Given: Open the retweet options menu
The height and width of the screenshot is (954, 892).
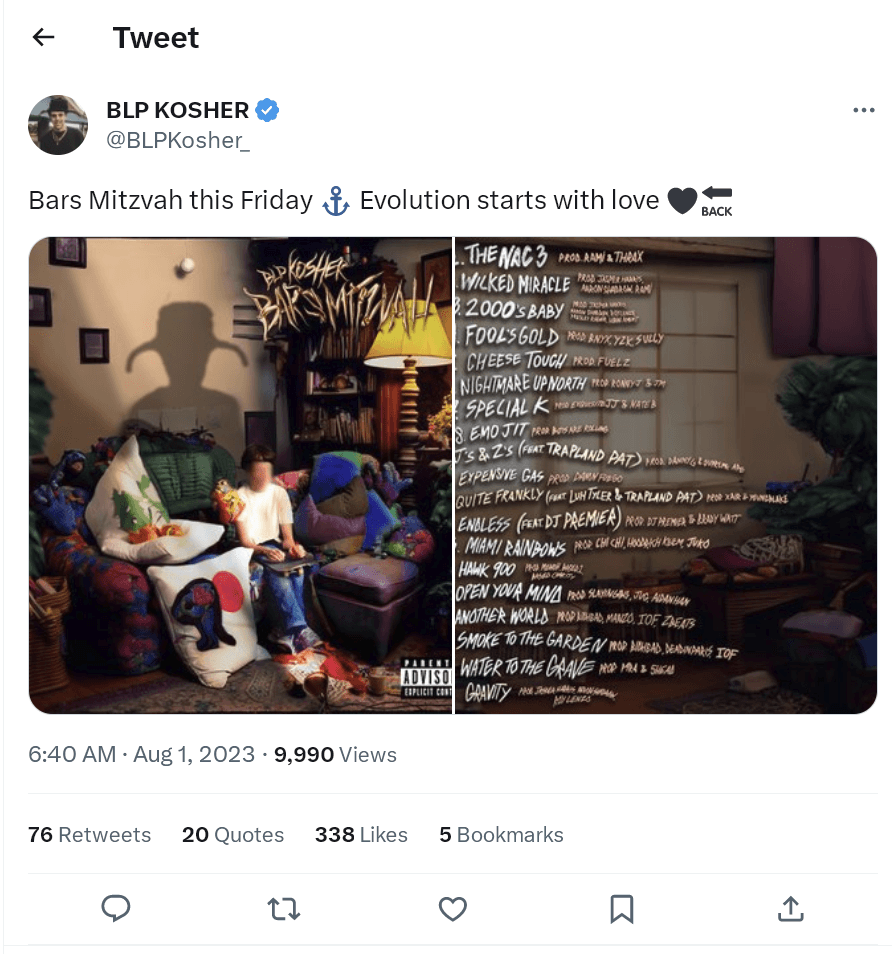Looking at the screenshot, I should [x=284, y=908].
